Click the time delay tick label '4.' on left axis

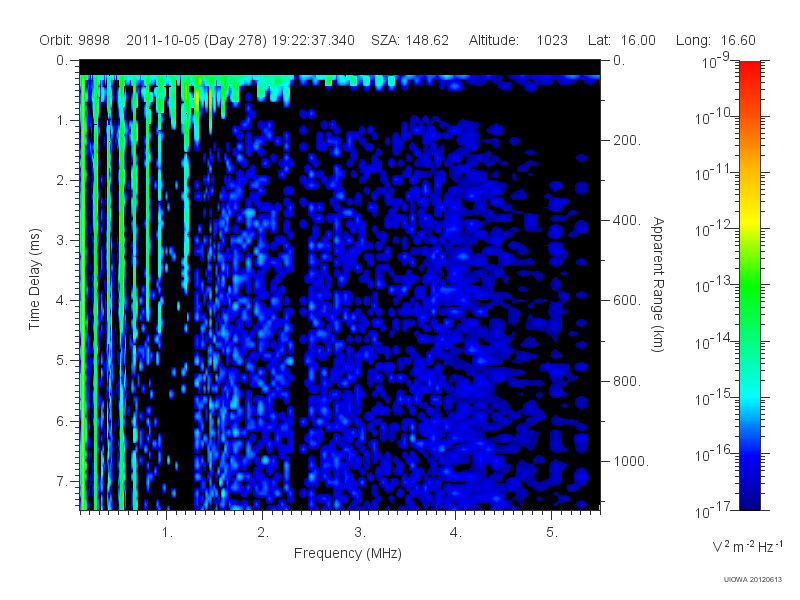[x=62, y=301]
